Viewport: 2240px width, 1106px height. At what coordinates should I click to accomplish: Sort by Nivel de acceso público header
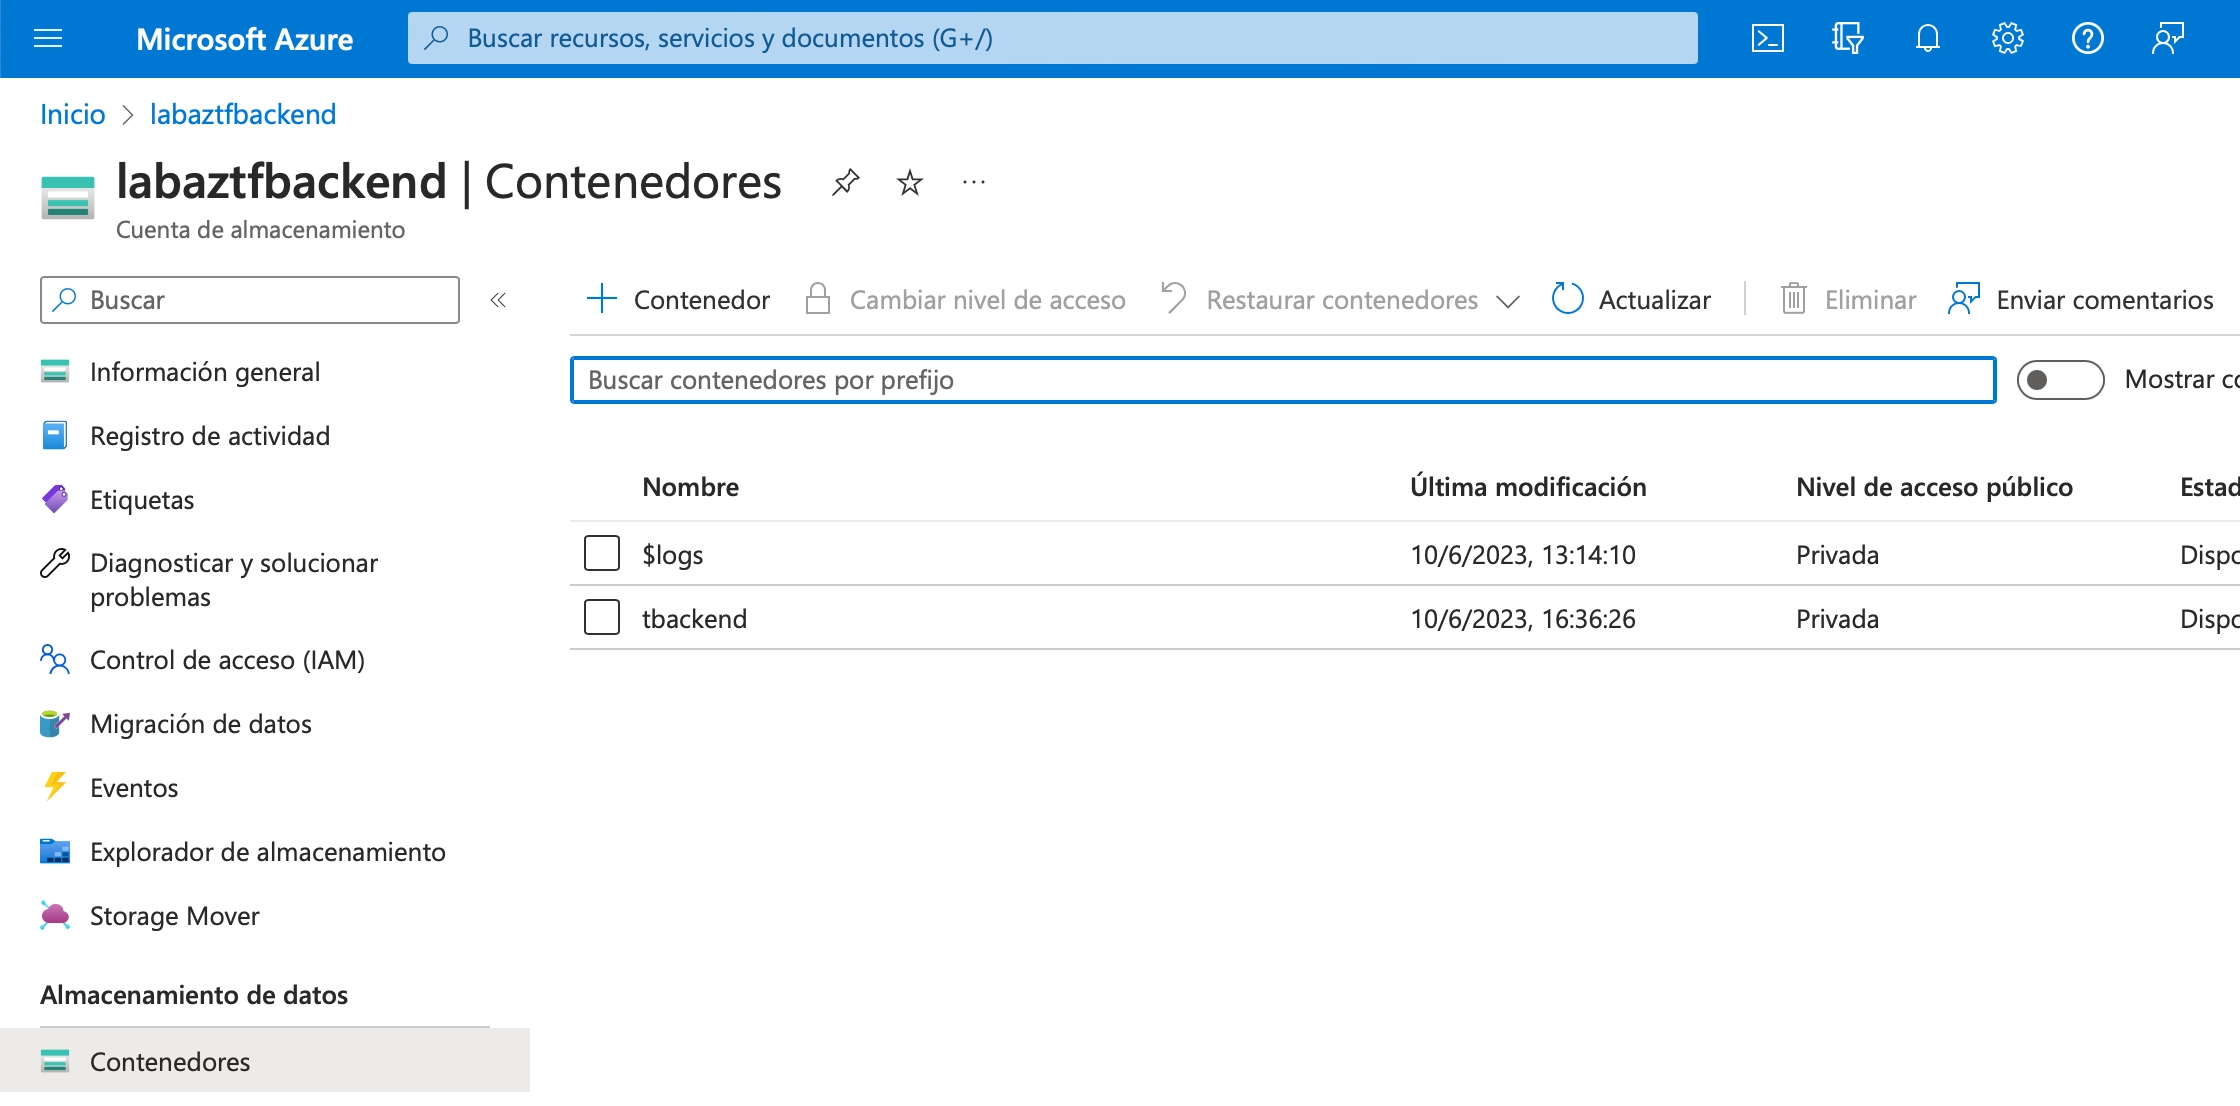(1934, 486)
